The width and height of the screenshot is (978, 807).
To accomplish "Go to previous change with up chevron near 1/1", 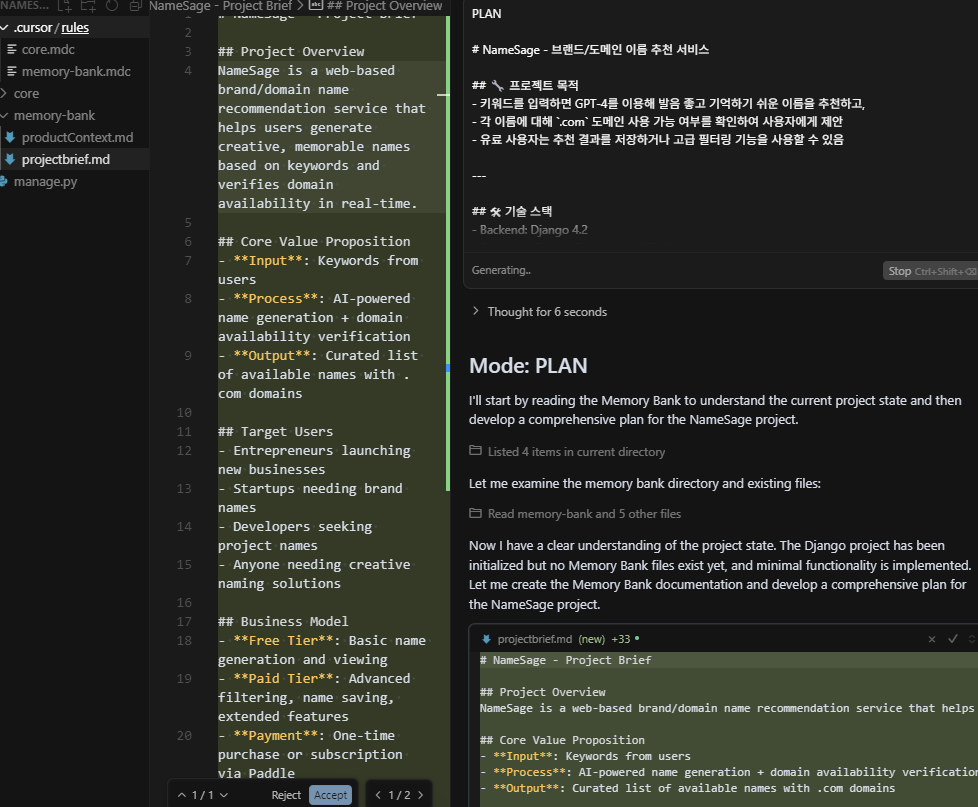I will pos(182,795).
